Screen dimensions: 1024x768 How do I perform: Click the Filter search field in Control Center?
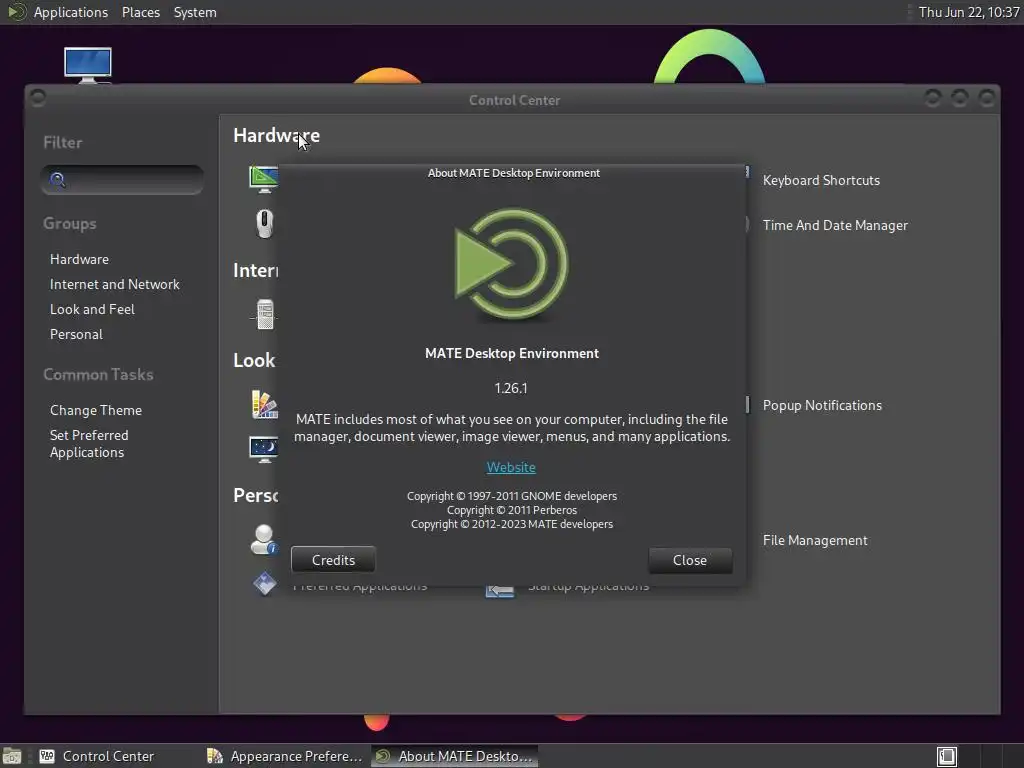[122, 180]
